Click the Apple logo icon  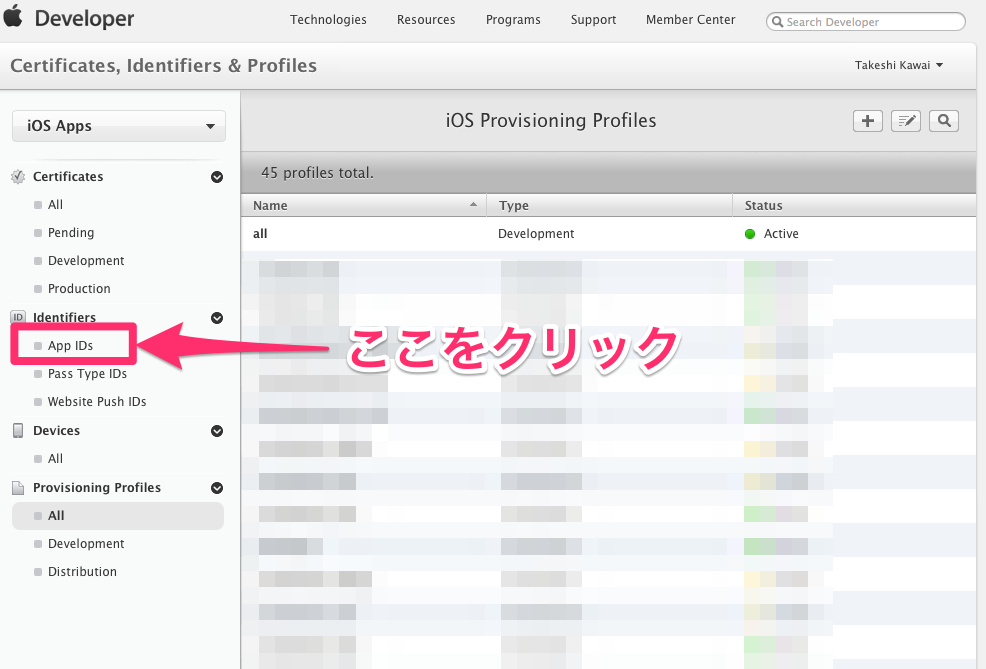tap(13, 18)
